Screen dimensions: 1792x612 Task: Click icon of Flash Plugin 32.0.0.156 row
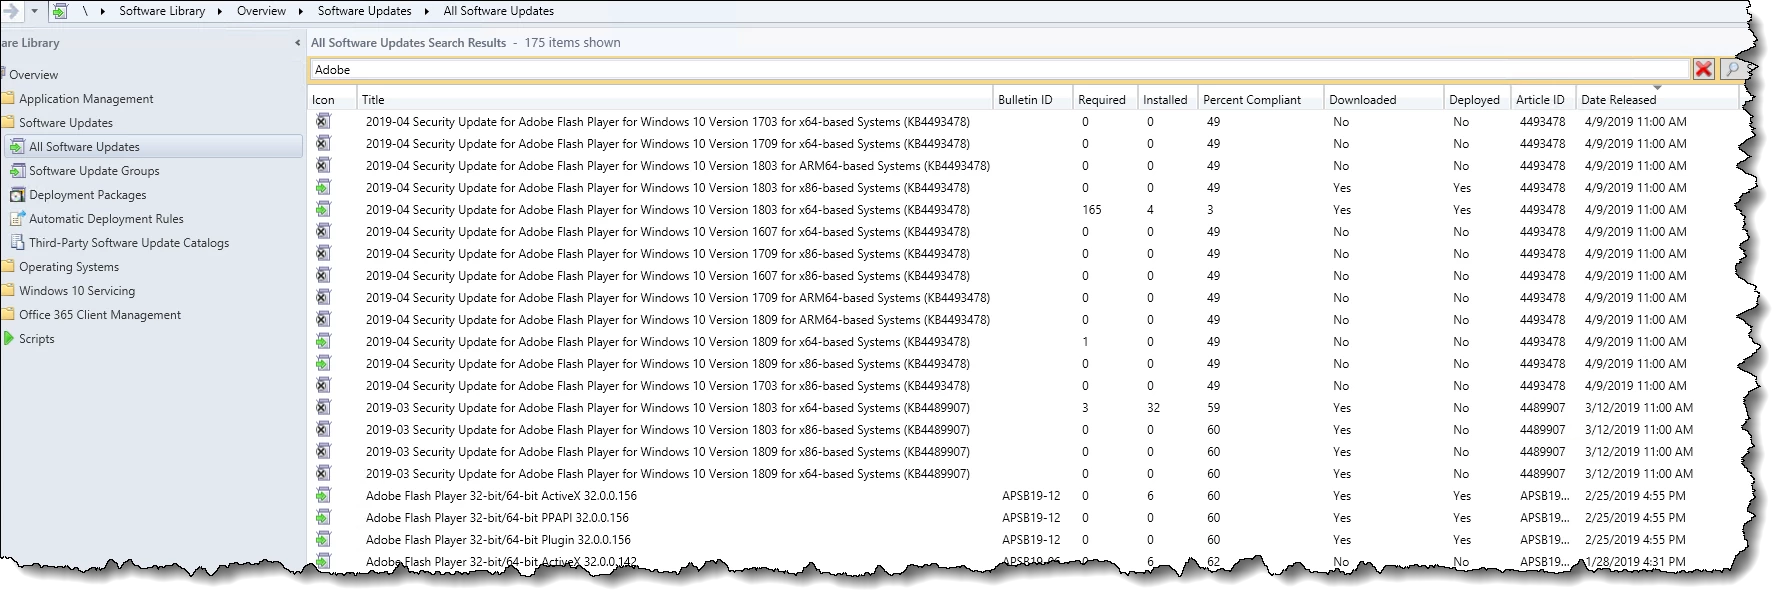(323, 540)
